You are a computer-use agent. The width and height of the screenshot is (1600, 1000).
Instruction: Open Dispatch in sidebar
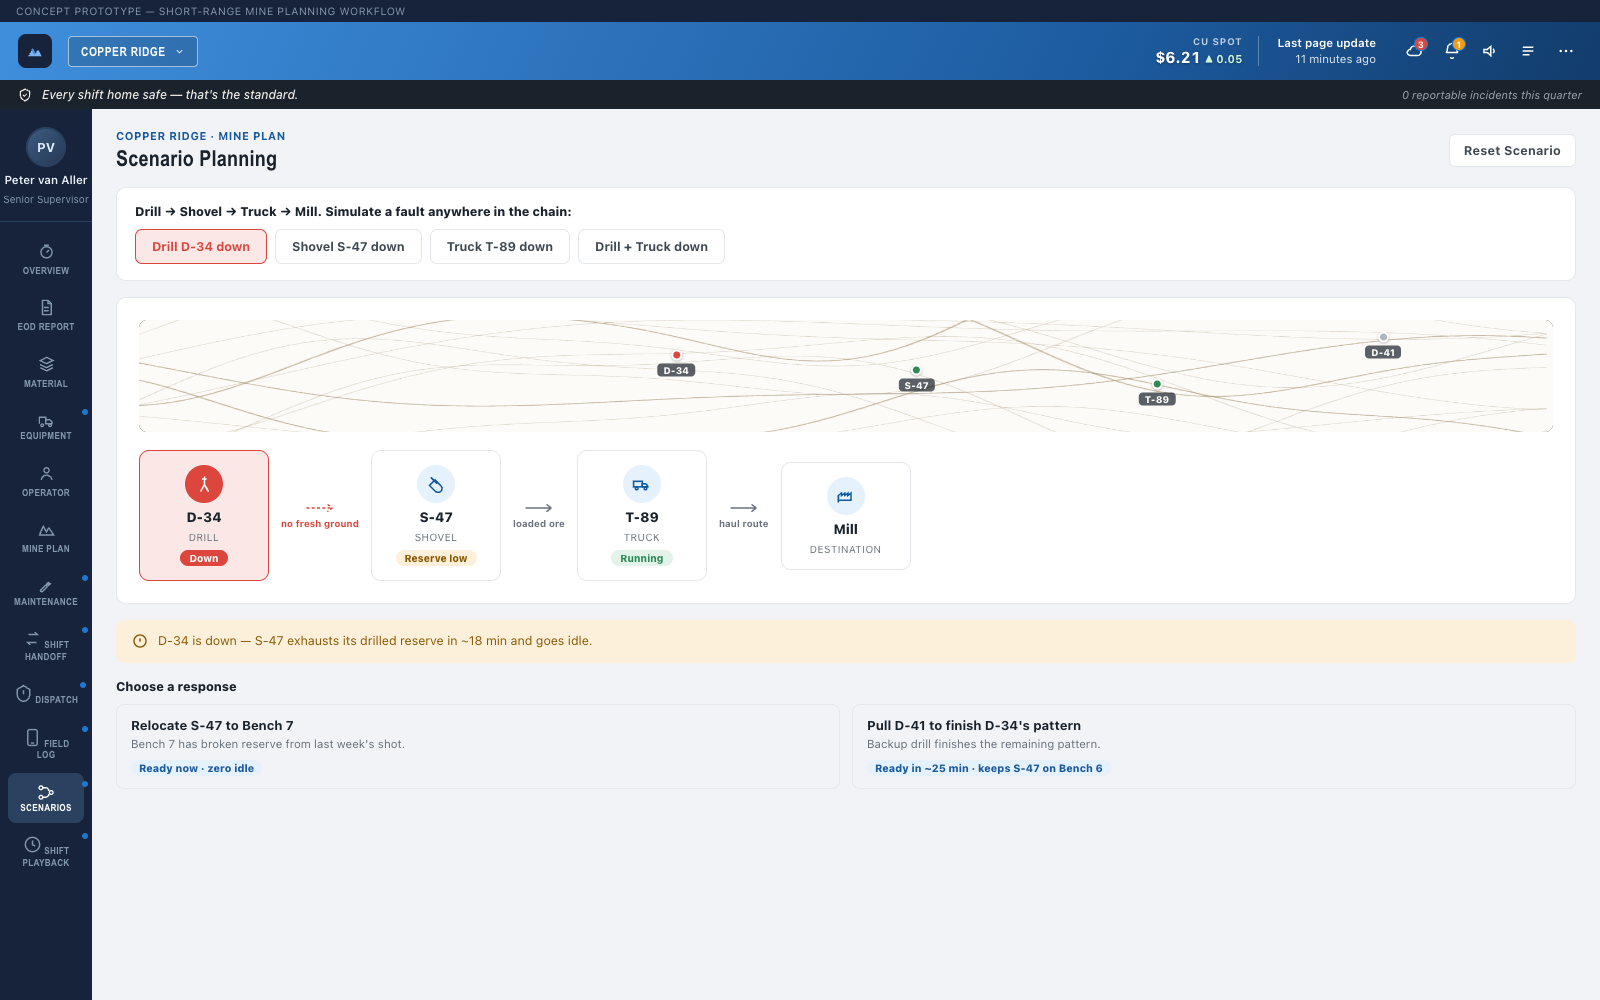click(46, 695)
